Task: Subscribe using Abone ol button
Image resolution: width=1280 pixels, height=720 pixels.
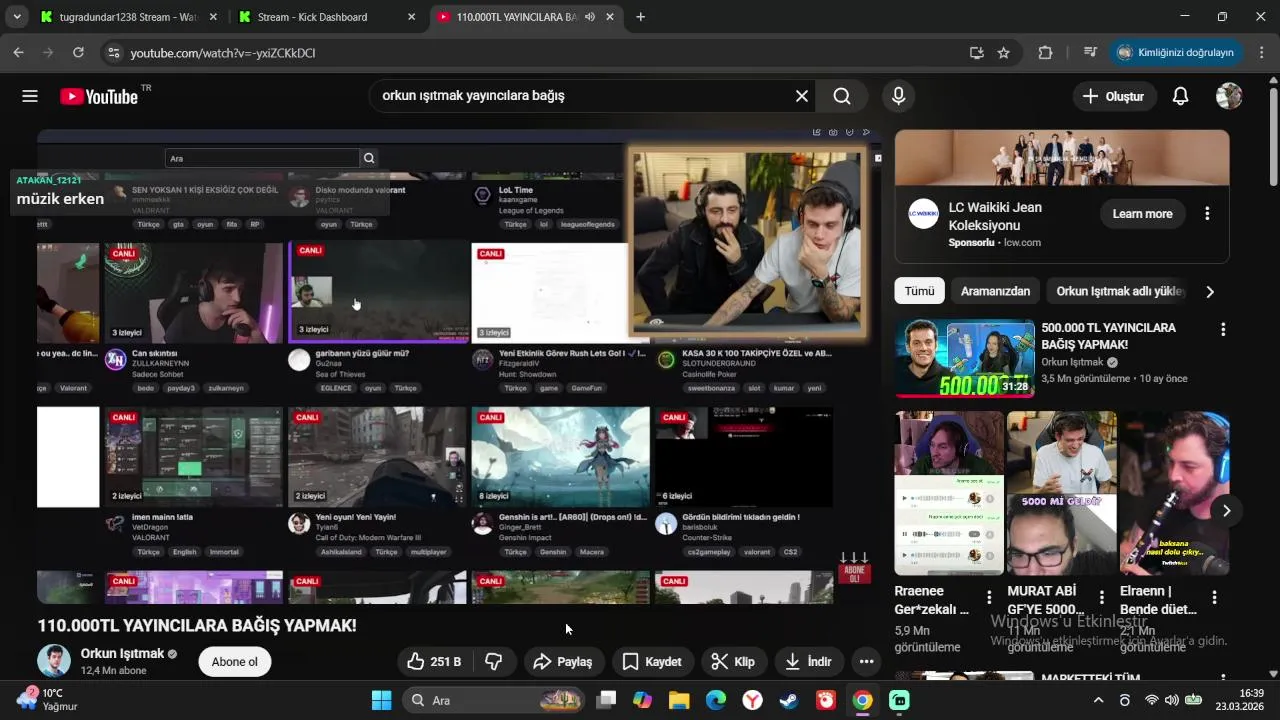Action: point(235,661)
